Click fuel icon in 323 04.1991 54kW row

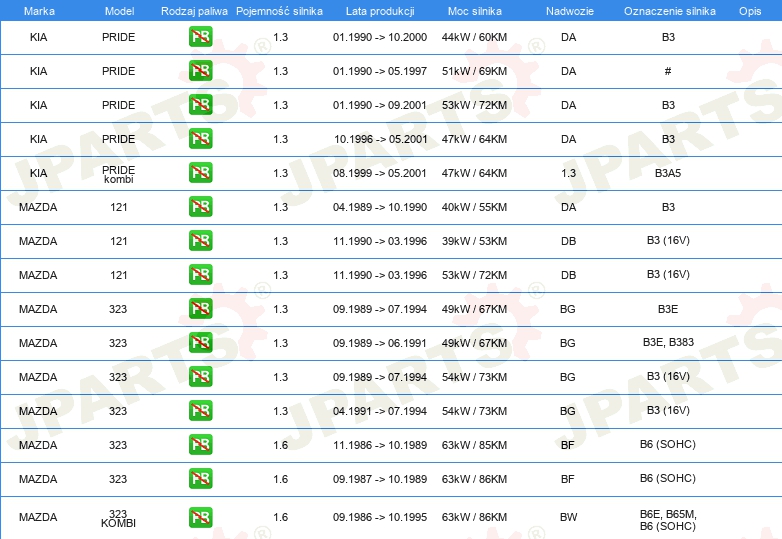(200, 410)
